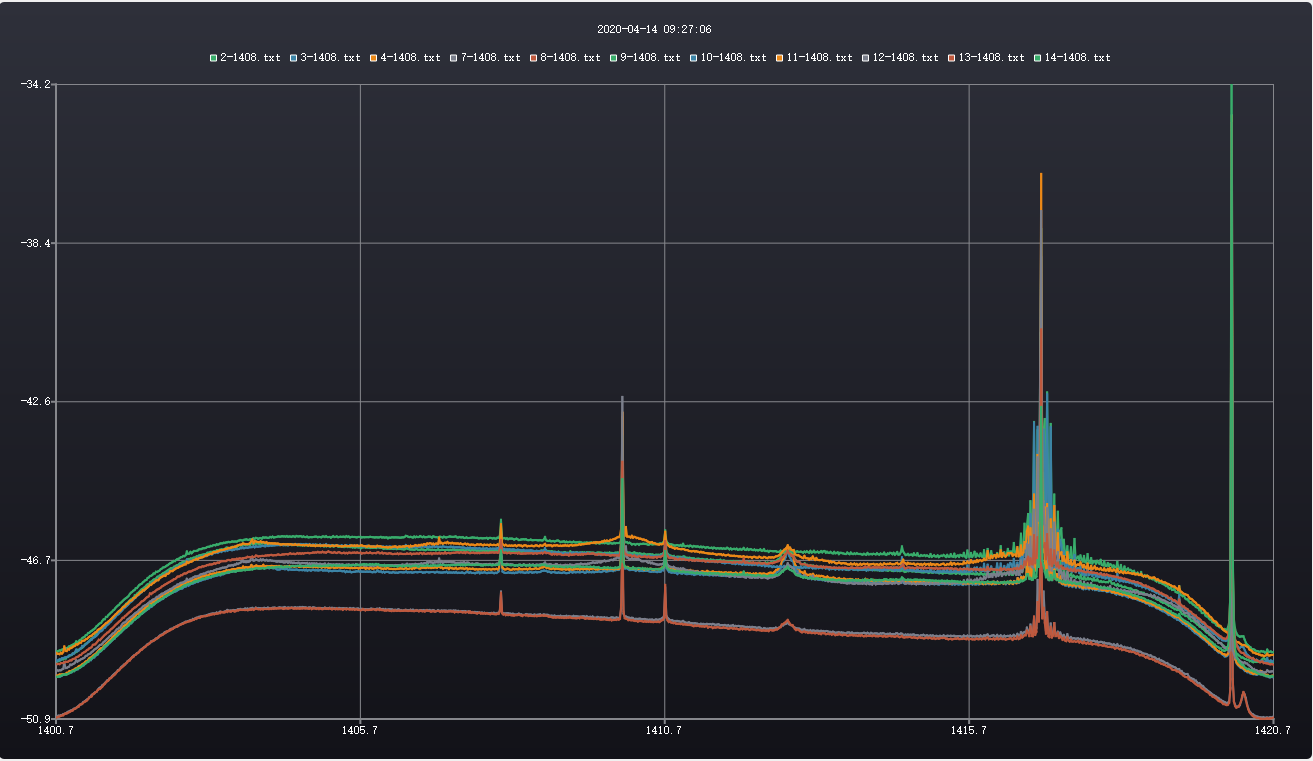Click the x-axis label 1415.7
The image size is (1313, 761).
tap(968, 731)
